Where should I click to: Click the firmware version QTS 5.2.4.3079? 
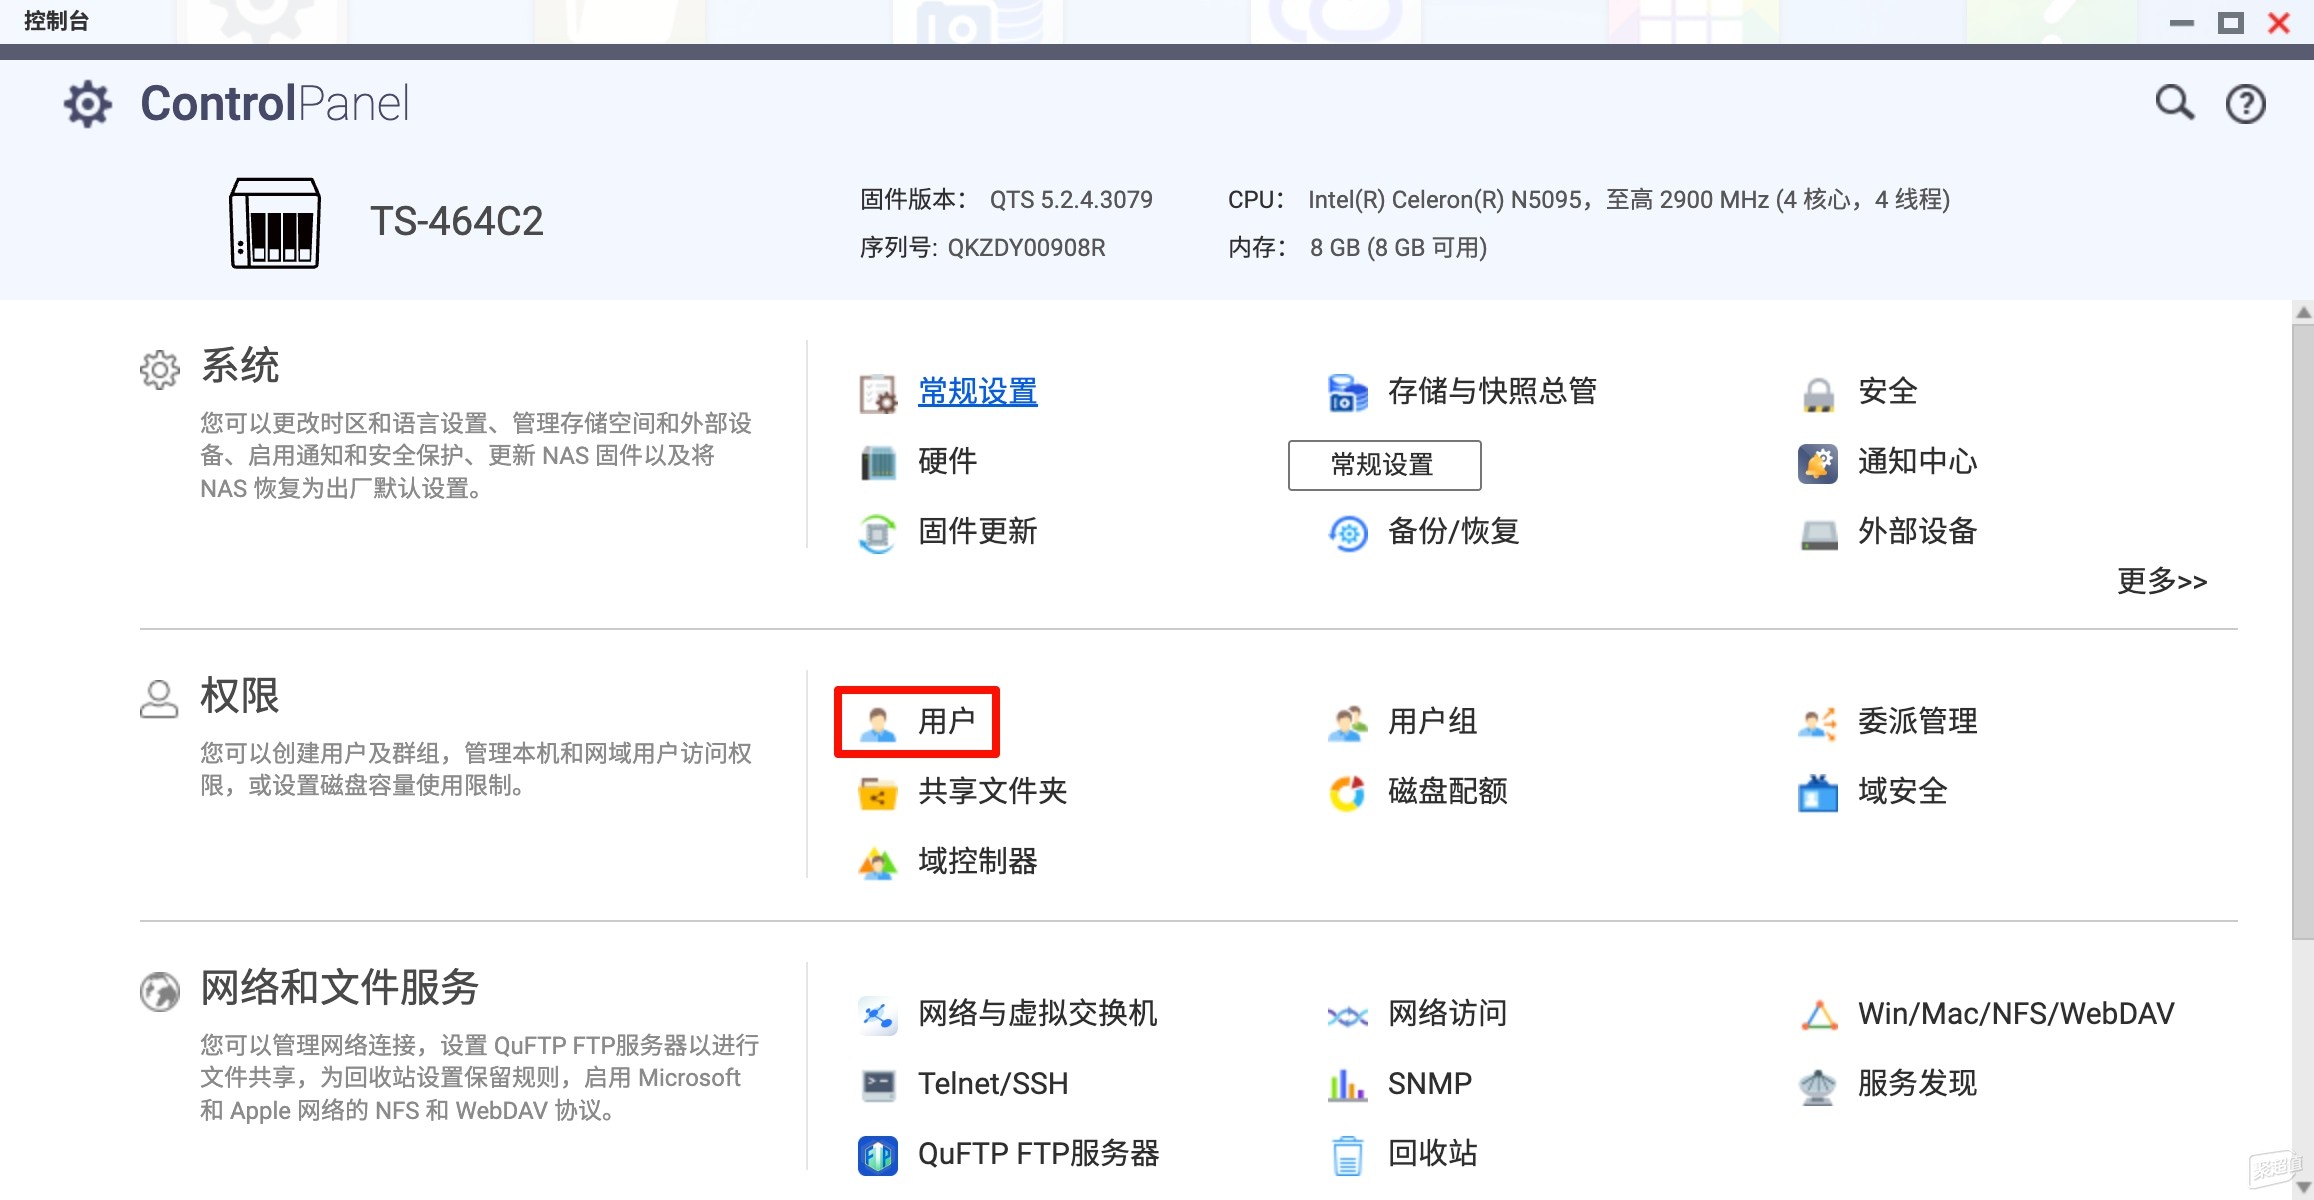click(1071, 199)
